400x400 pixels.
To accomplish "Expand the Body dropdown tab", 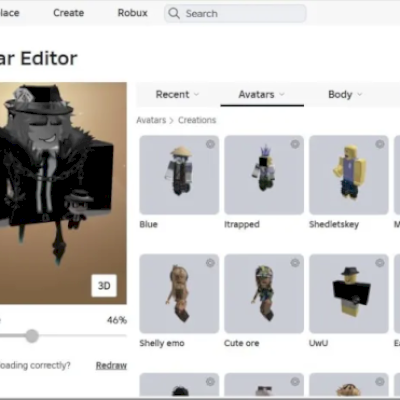I will pos(345,94).
